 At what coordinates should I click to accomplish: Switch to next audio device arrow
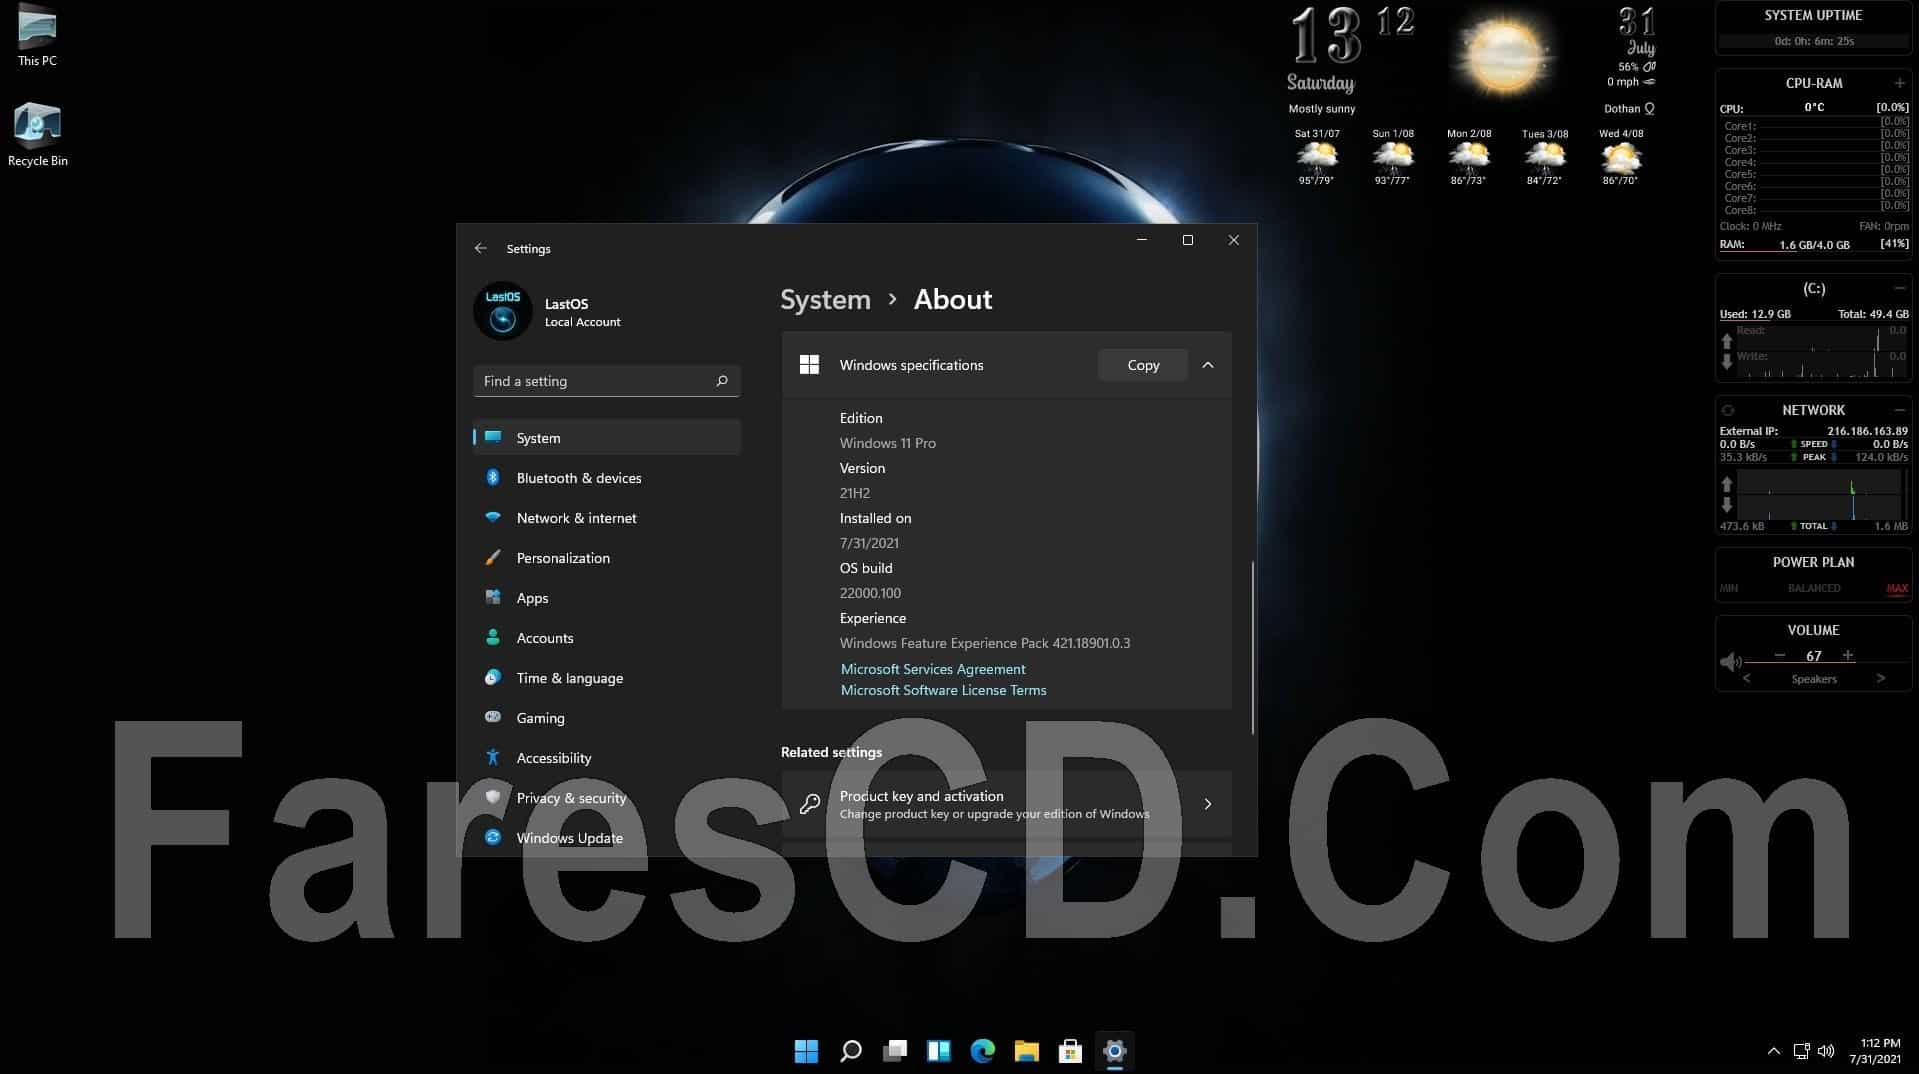[x=1881, y=678]
